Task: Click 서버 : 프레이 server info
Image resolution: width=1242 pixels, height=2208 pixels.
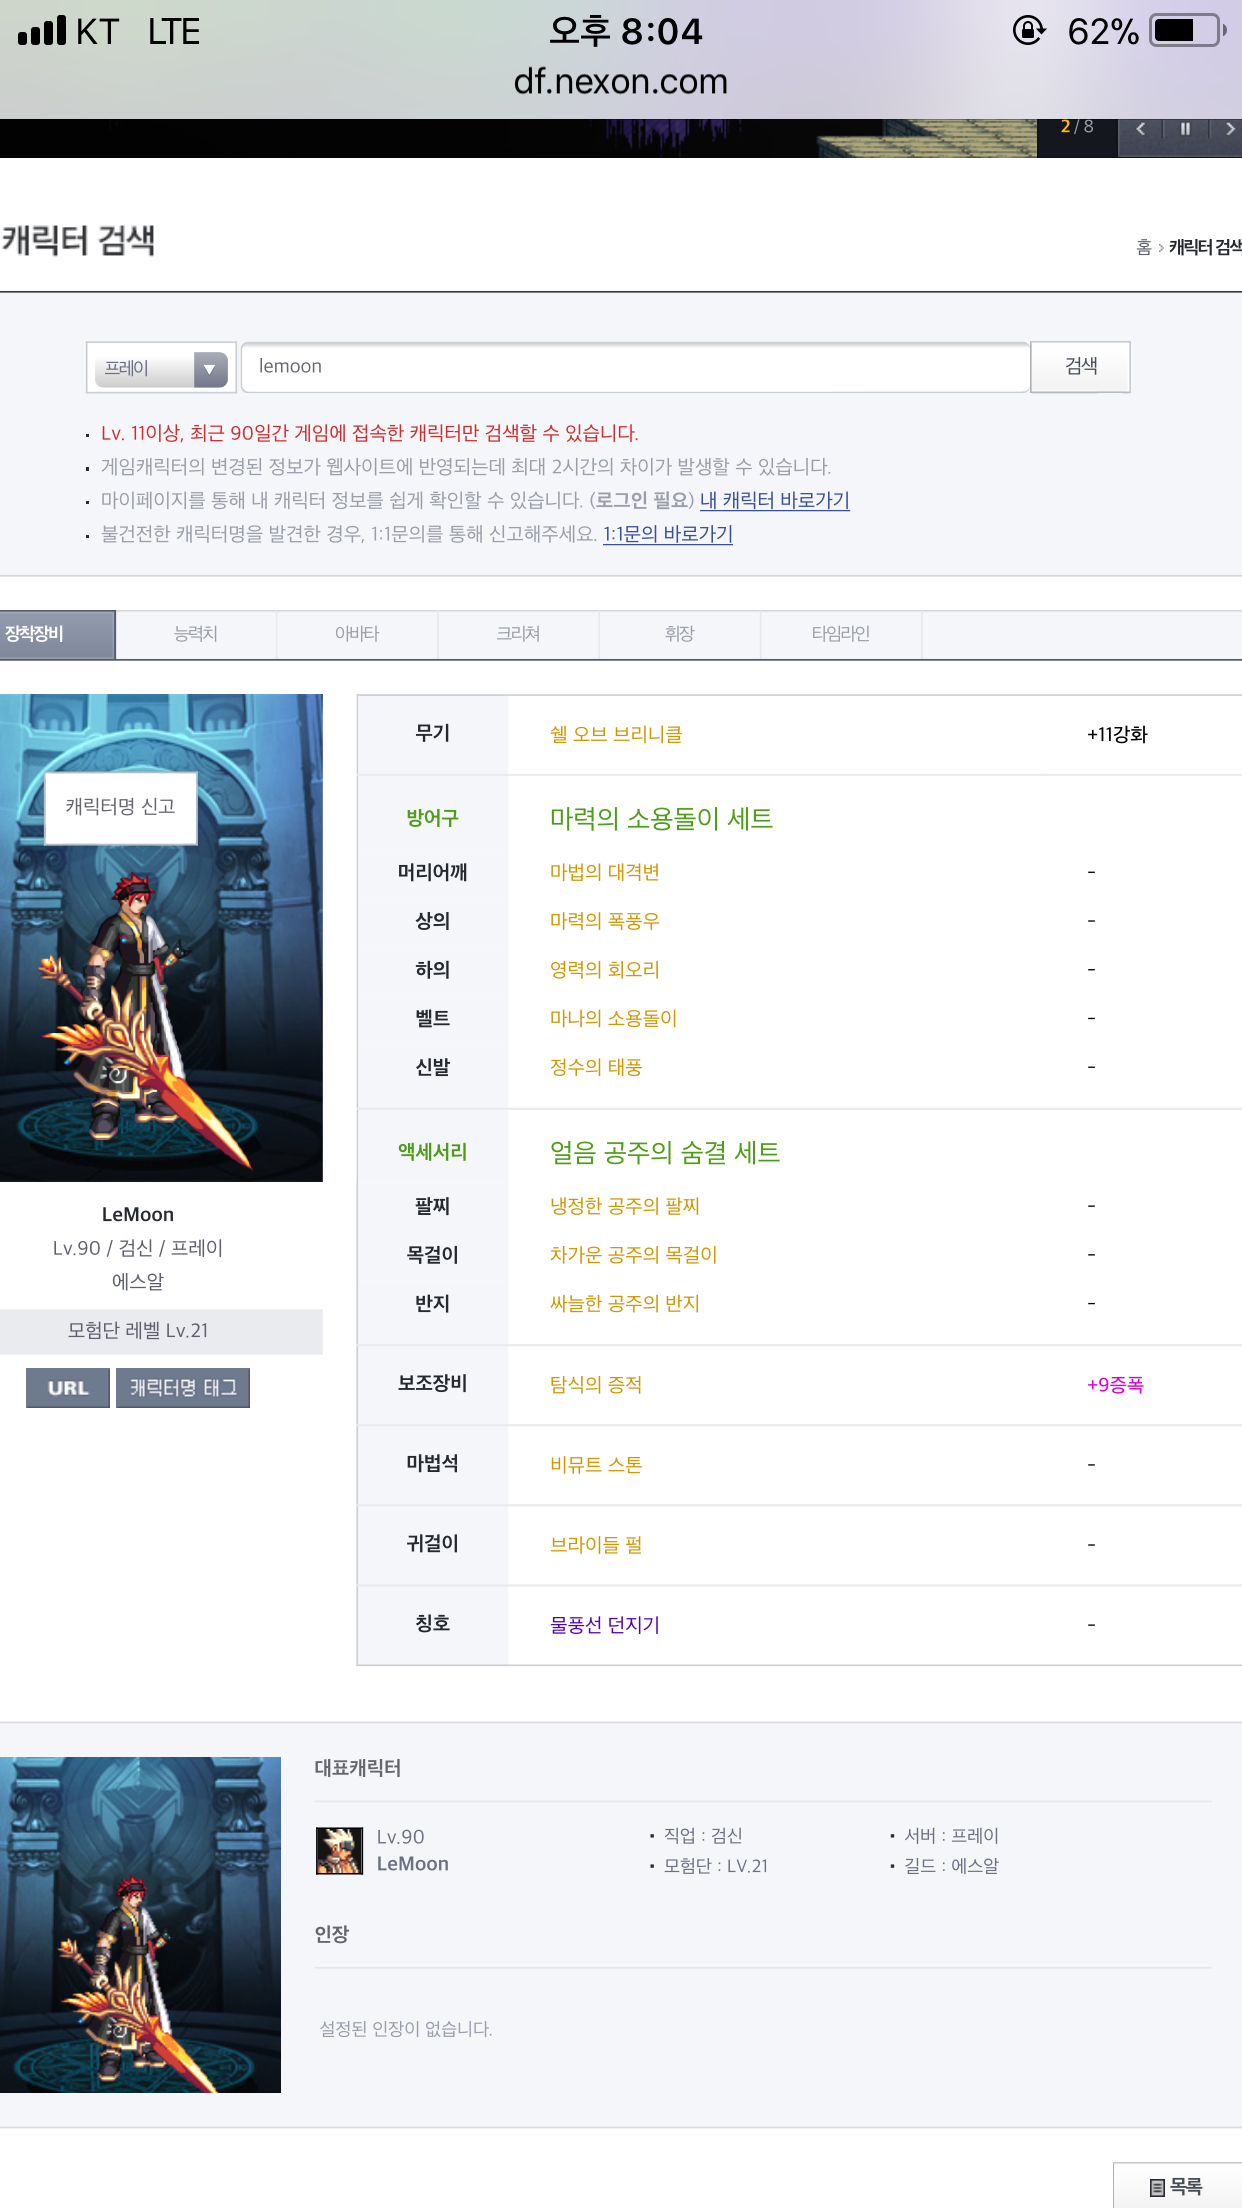Action: tap(952, 1836)
